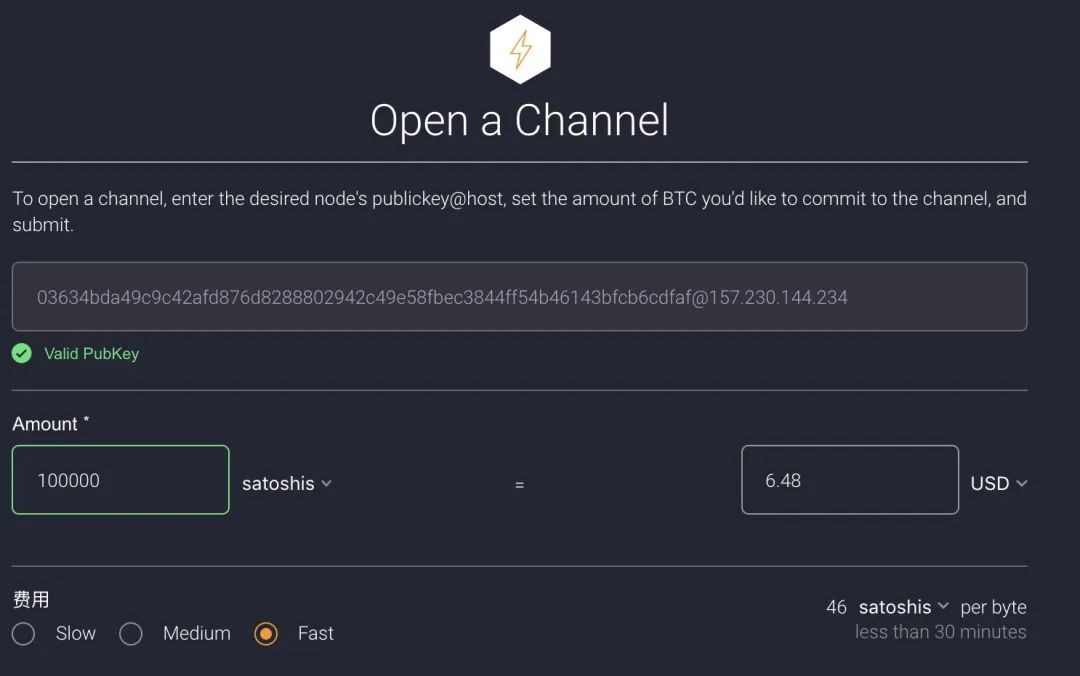Click the channel instructions description text
This screenshot has height=676, width=1080.
tap(519, 211)
